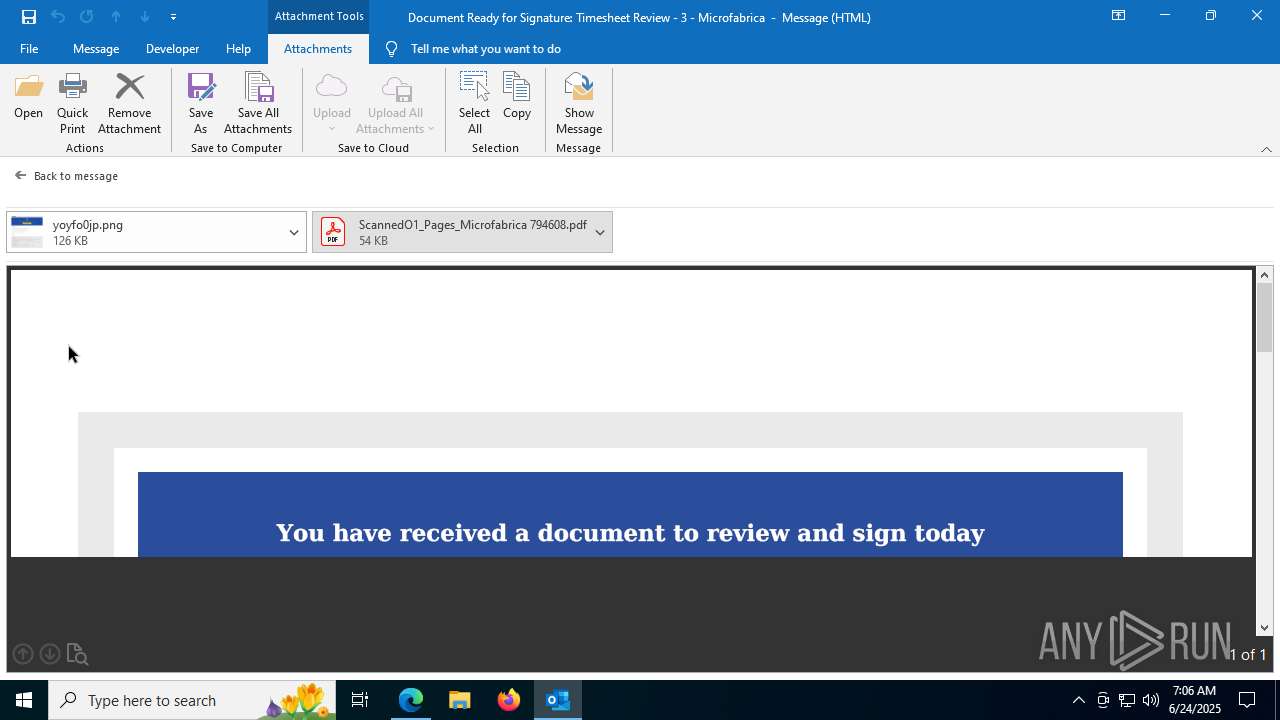Save attachment with Save As

pos(201,104)
